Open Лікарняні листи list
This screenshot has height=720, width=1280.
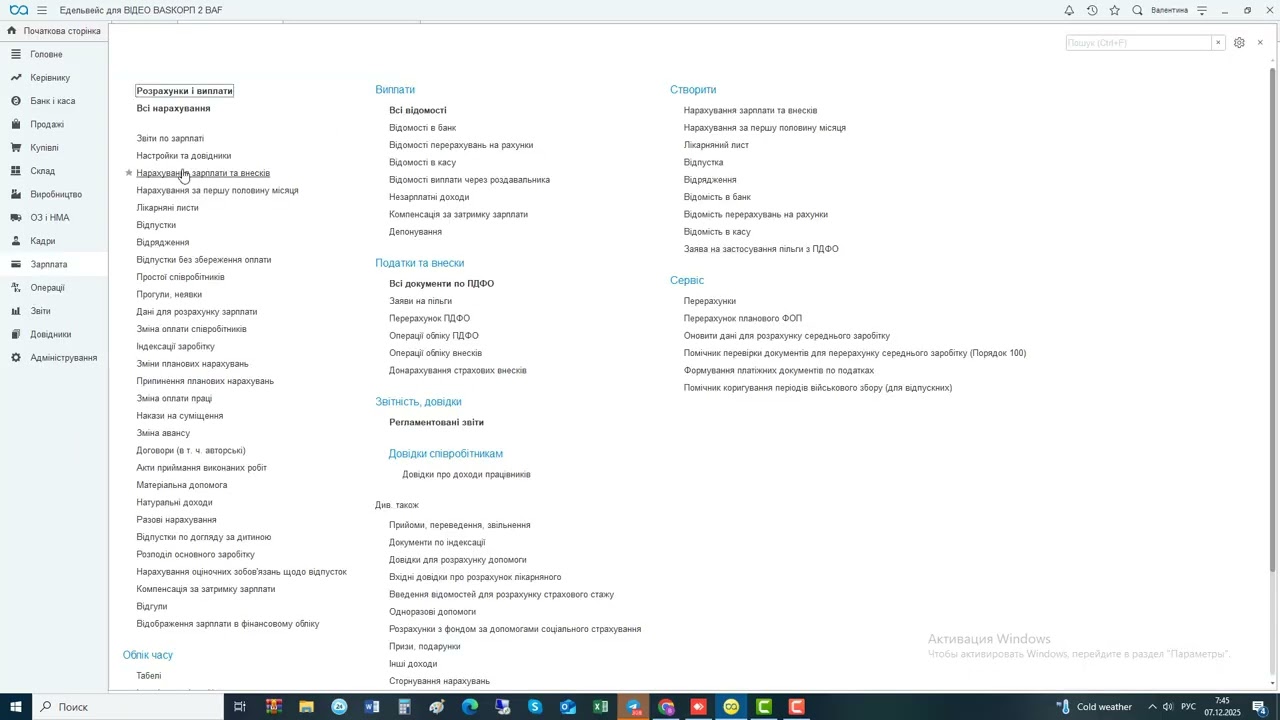point(167,208)
